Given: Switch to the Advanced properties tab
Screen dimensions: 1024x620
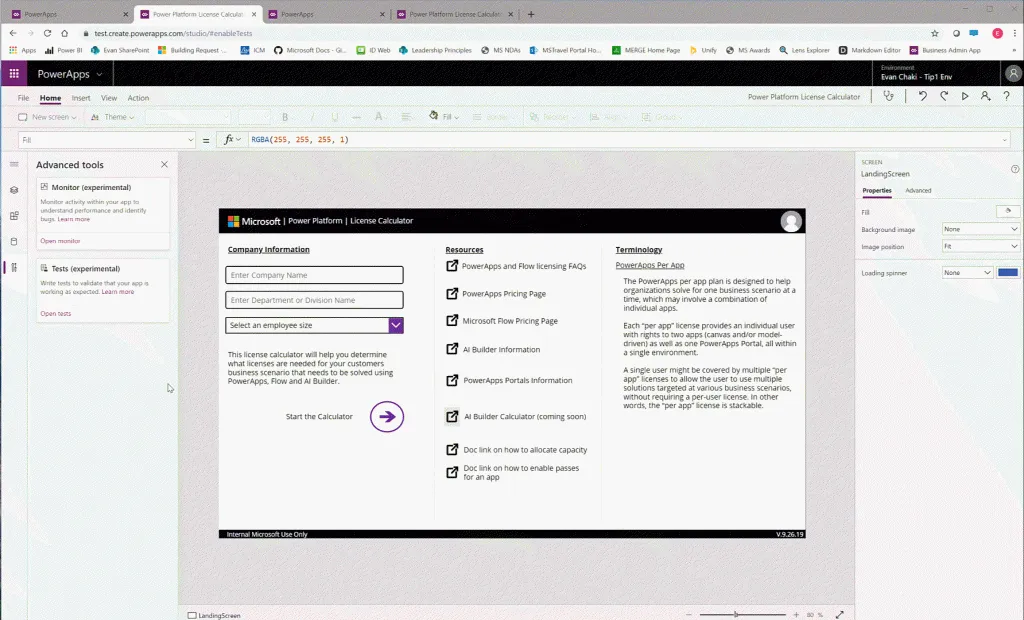Looking at the screenshot, I should (918, 191).
